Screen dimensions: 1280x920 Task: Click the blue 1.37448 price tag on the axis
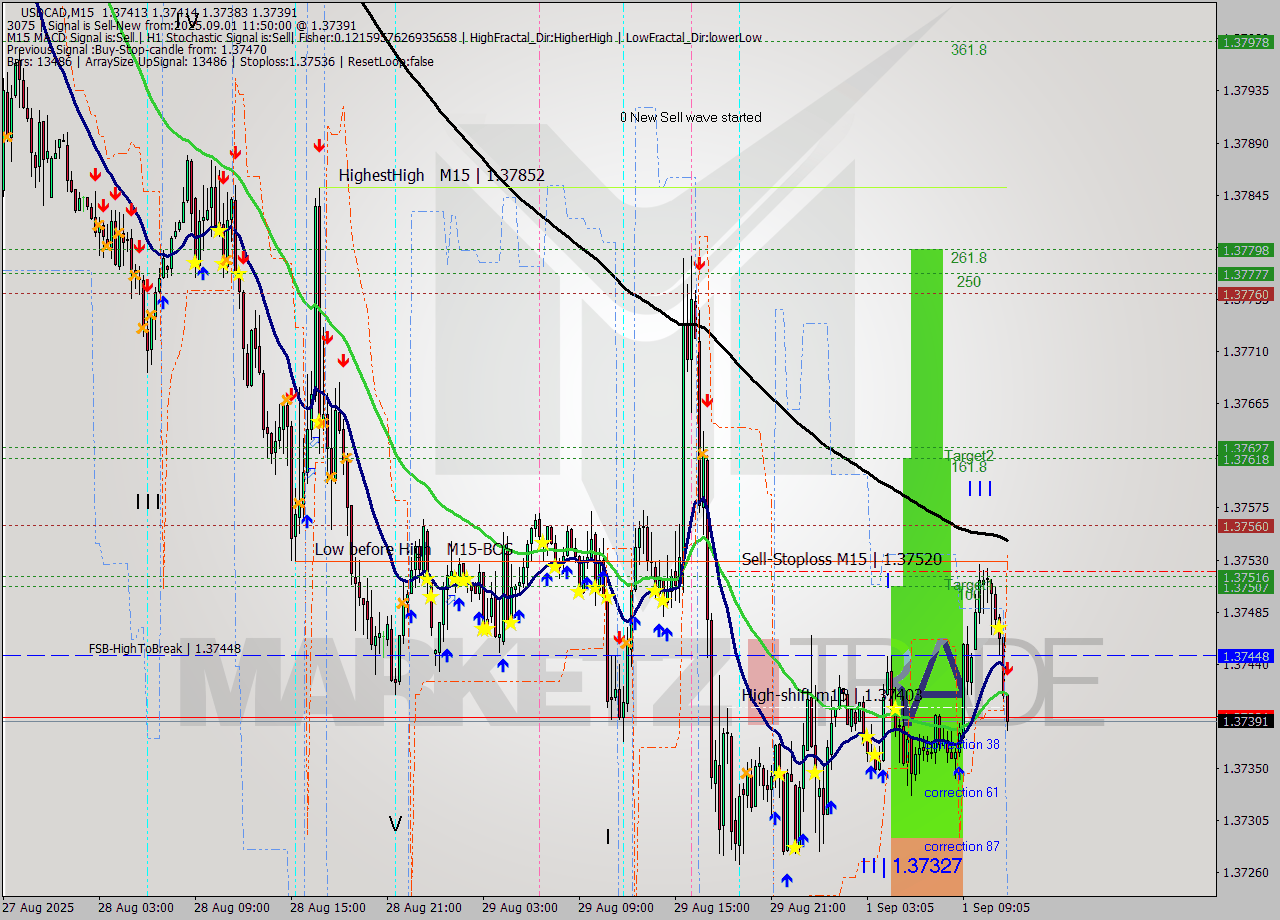[1248, 657]
